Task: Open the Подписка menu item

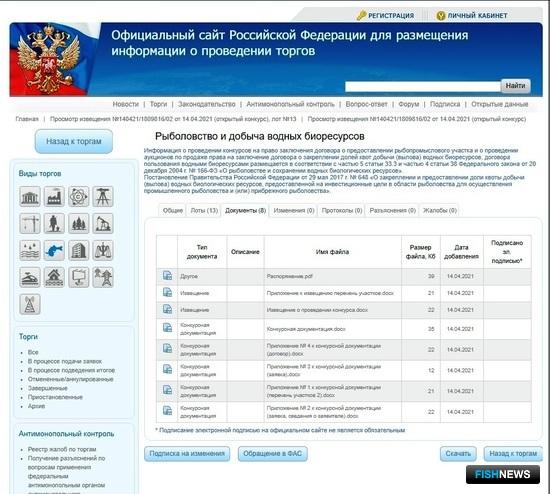Action: 445,104
